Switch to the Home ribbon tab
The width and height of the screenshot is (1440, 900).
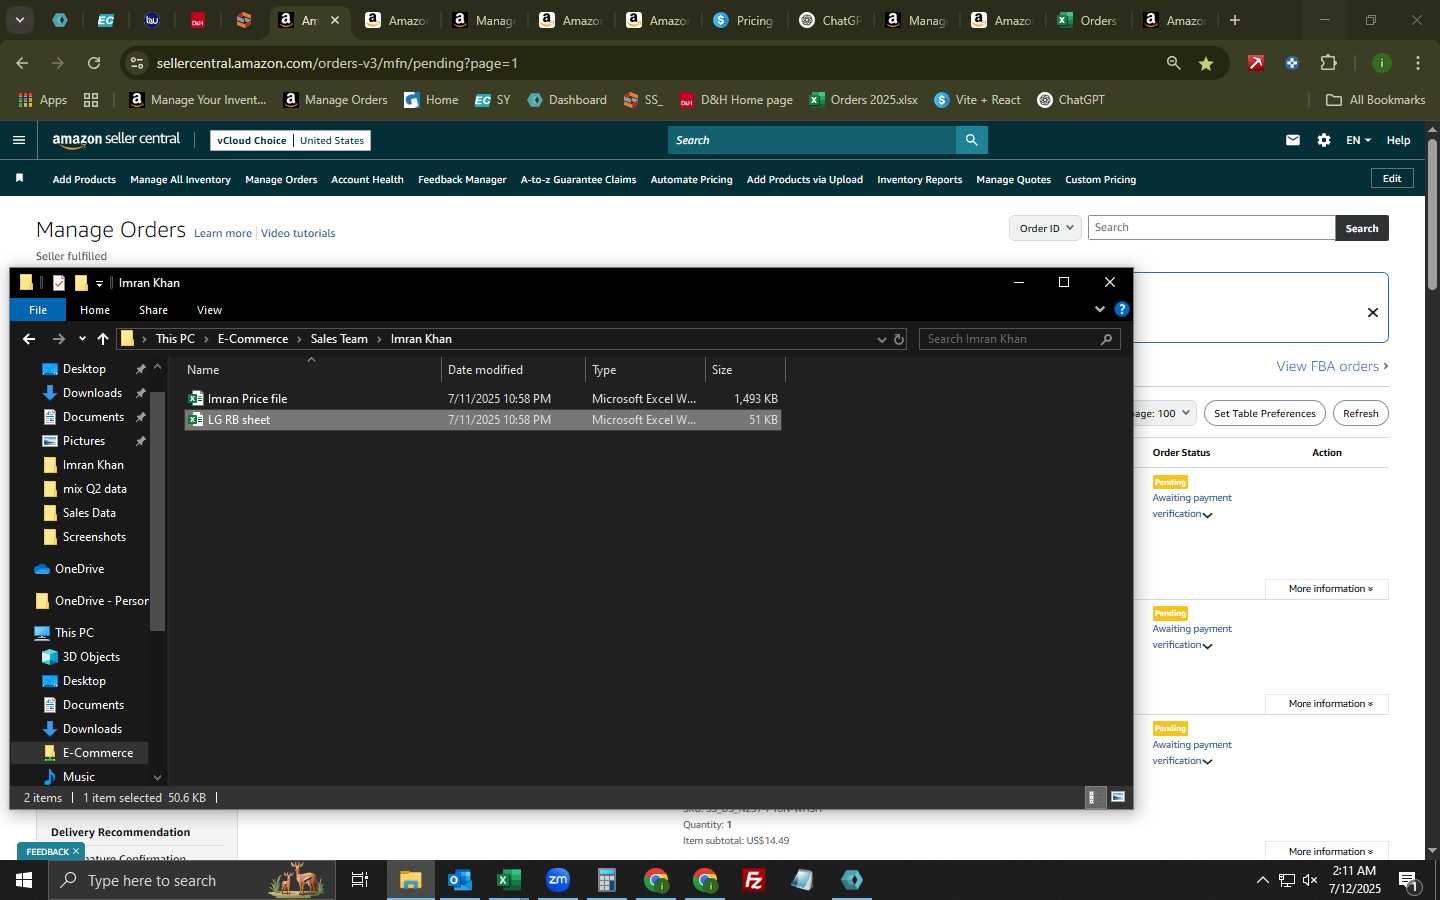95,310
